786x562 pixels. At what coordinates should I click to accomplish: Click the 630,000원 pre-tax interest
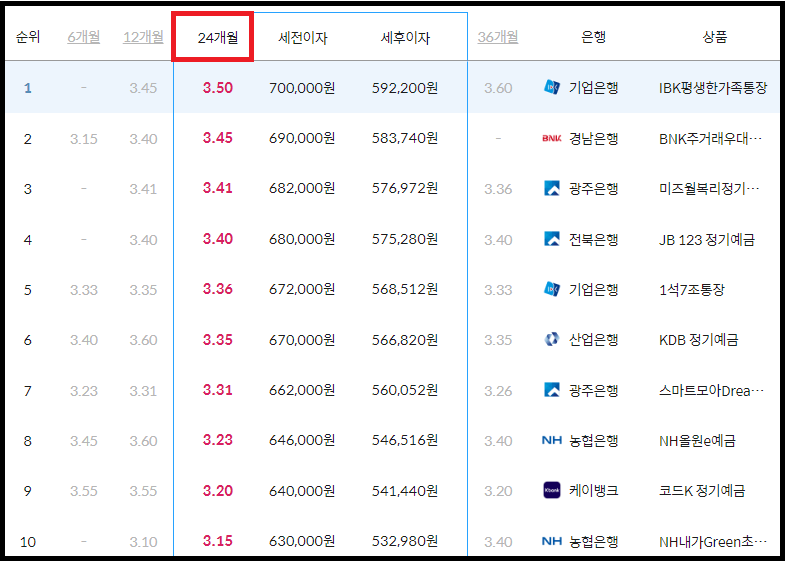(x=302, y=541)
